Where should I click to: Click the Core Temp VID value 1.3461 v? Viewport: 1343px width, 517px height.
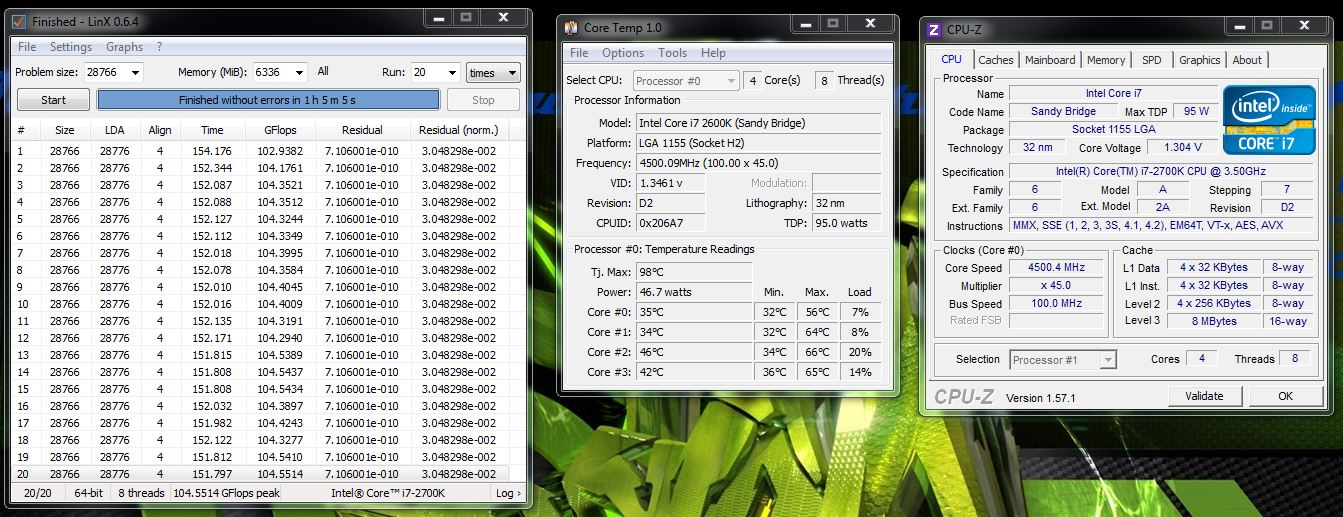point(670,183)
